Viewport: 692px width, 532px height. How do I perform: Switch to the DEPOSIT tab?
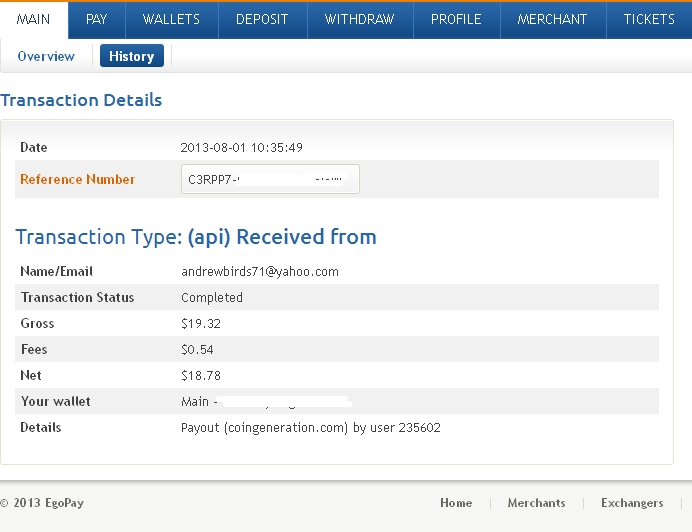click(x=262, y=19)
